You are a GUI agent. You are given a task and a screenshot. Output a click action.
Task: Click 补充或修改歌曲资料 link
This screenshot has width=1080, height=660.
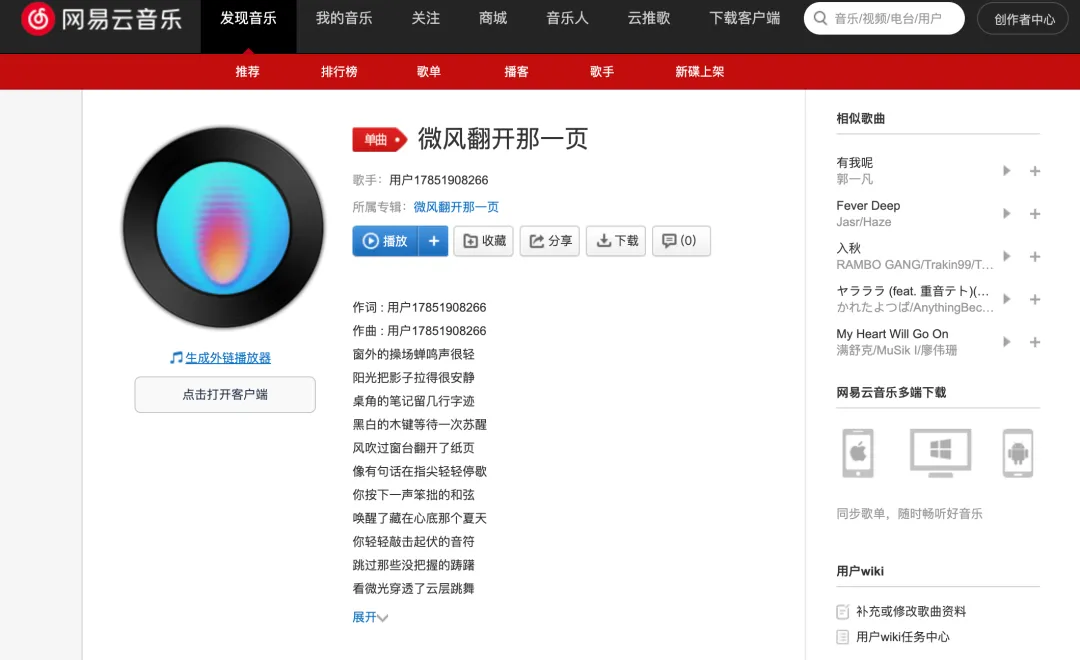point(911,611)
